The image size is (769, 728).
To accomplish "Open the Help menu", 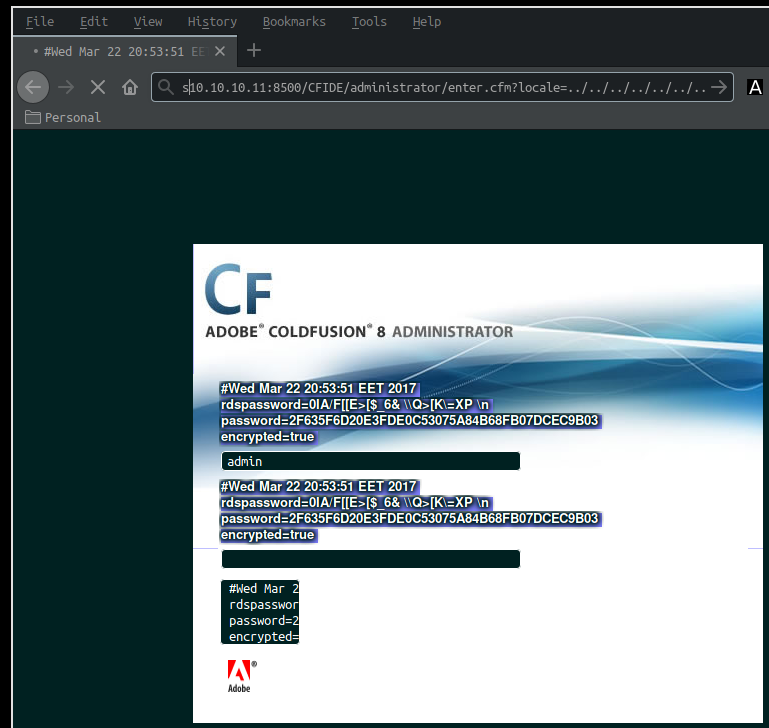I will [426, 22].
